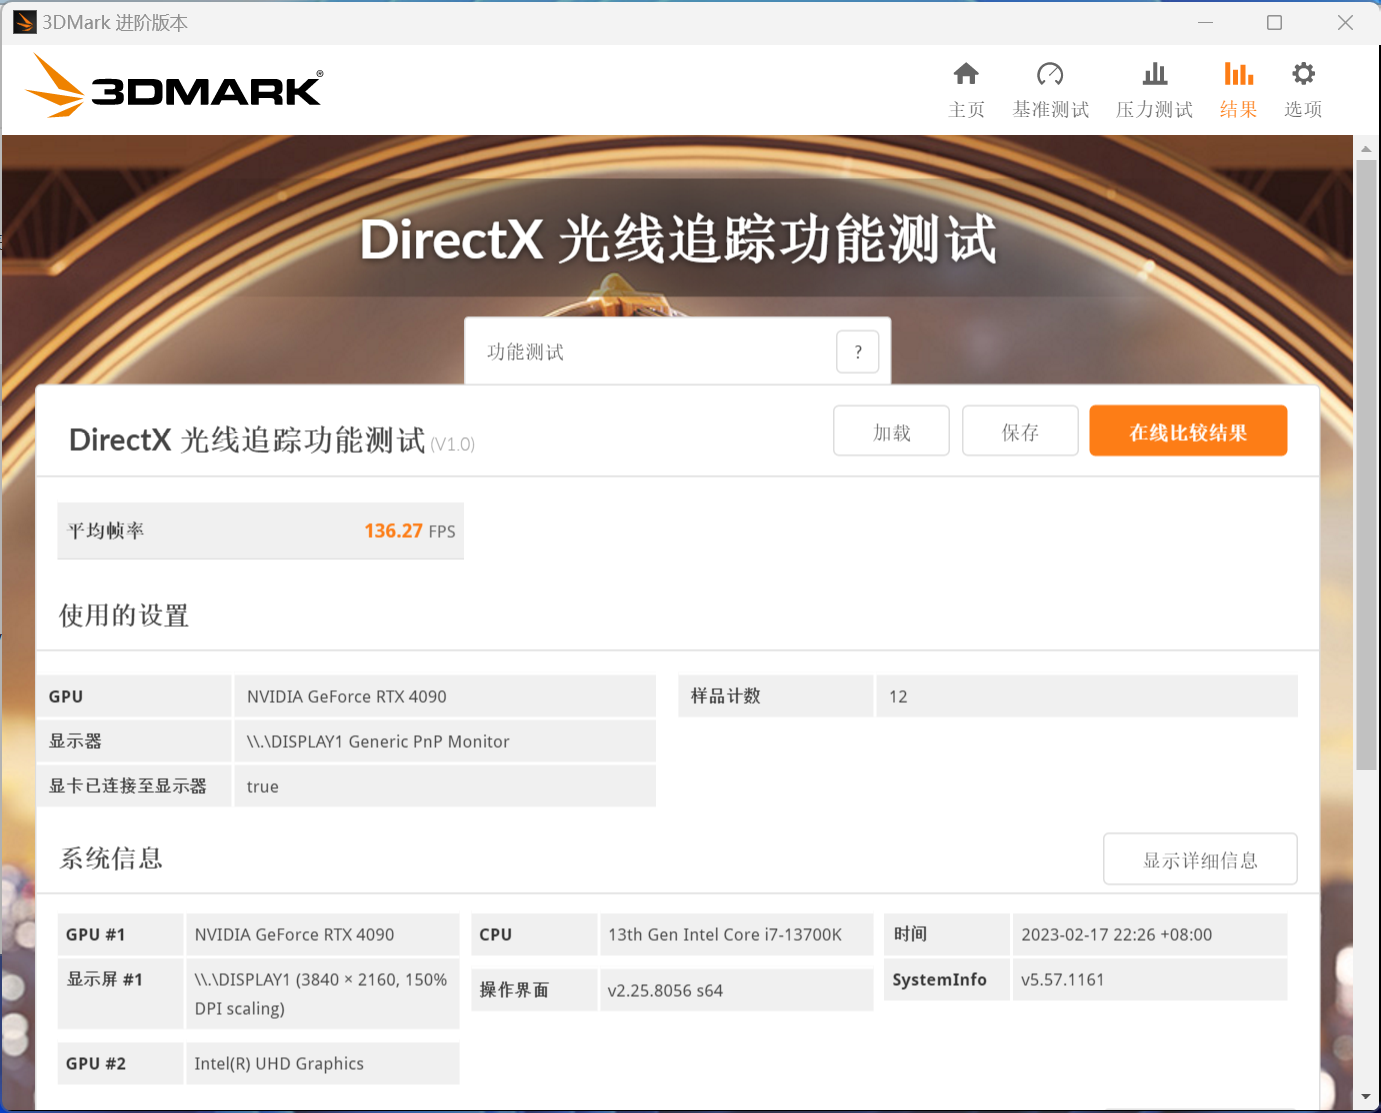The height and width of the screenshot is (1113, 1381).
Task: Click the scrollbar up arrow
Action: [1366, 149]
